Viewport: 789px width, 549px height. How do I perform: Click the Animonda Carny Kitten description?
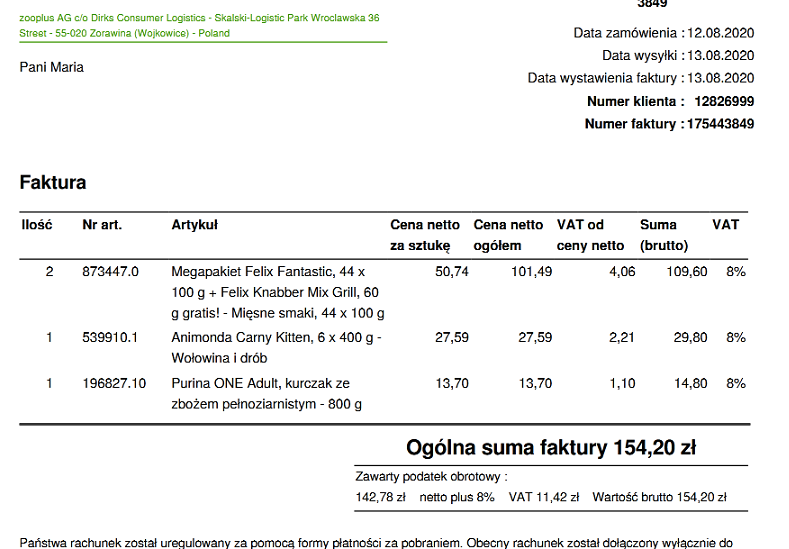[x=276, y=348]
